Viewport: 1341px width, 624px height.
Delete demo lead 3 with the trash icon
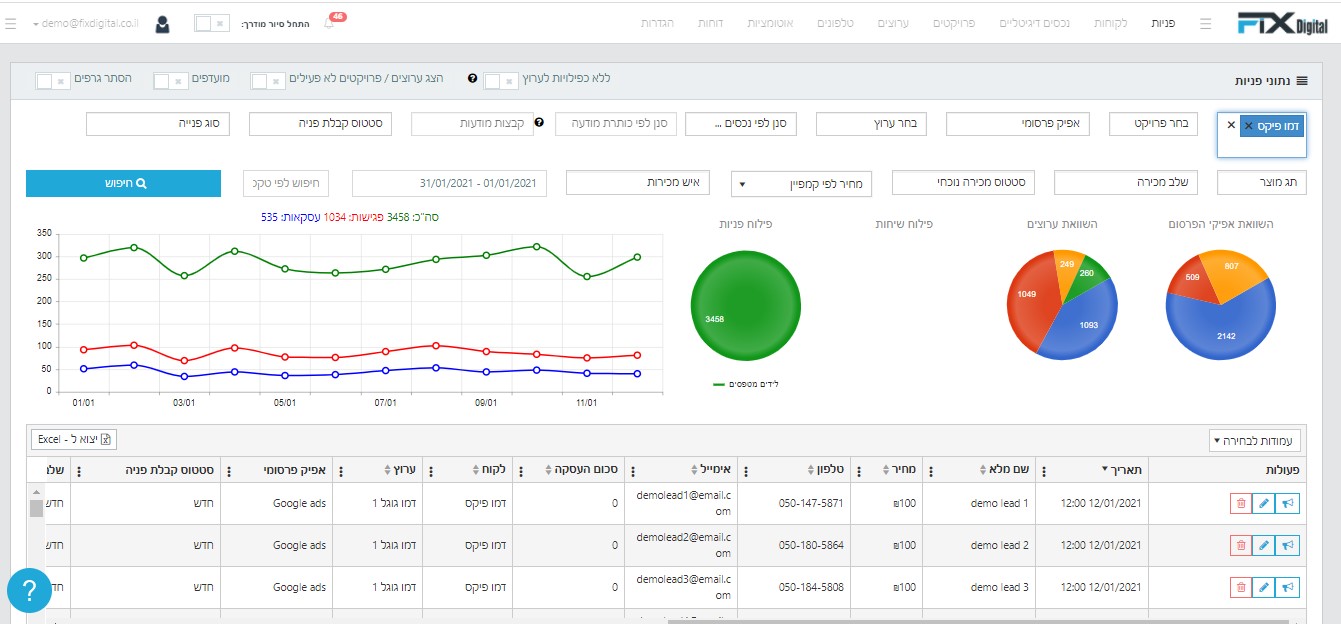[x=1241, y=587]
